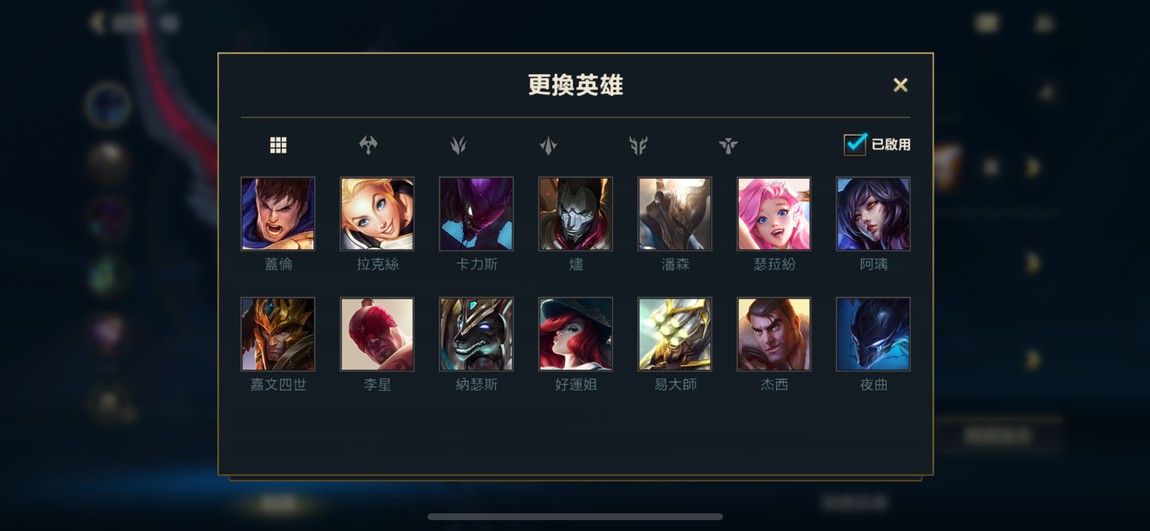The height and width of the screenshot is (531, 1150).
Task: Choose champion 蓋倫
Action: [x=278, y=213]
